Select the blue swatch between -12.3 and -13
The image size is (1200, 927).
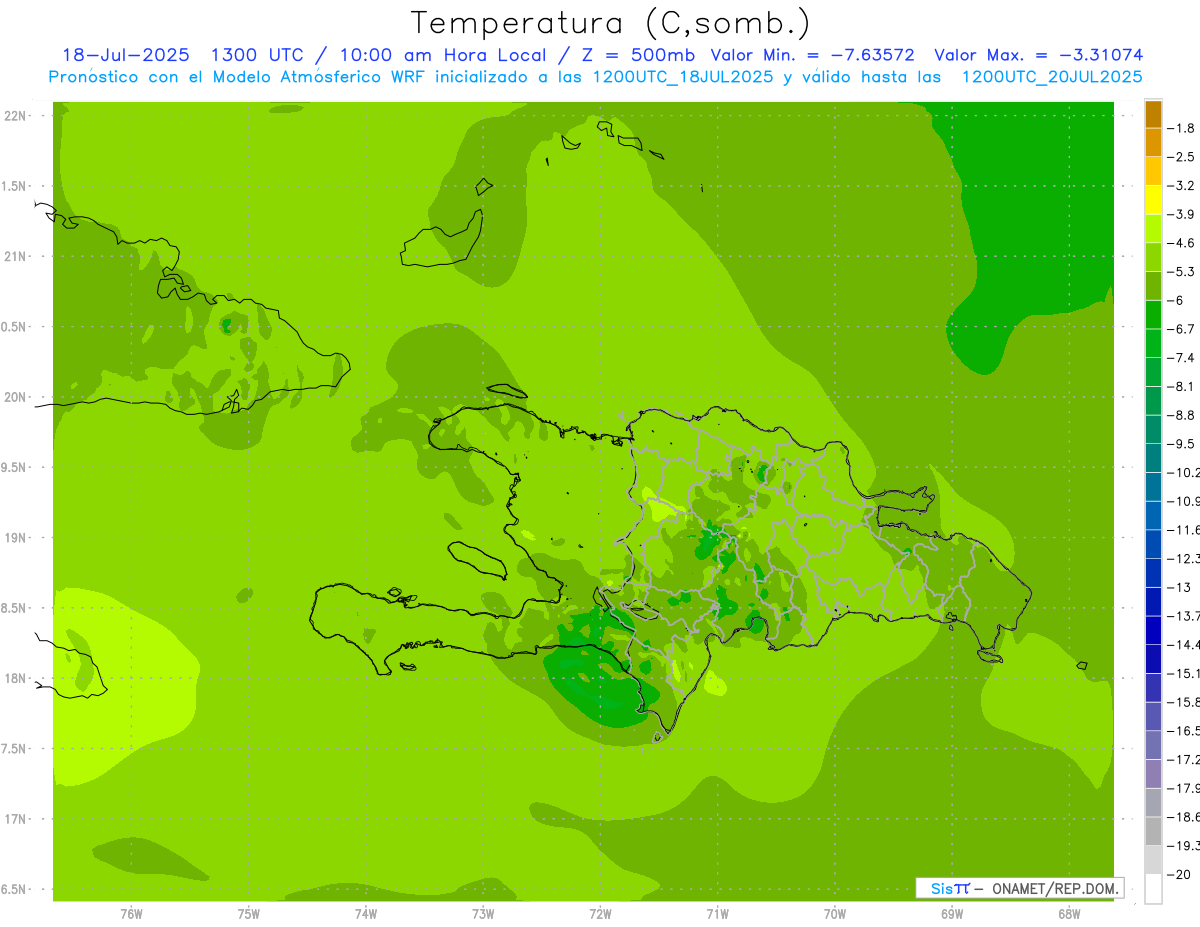click(x=1153, y=573)
